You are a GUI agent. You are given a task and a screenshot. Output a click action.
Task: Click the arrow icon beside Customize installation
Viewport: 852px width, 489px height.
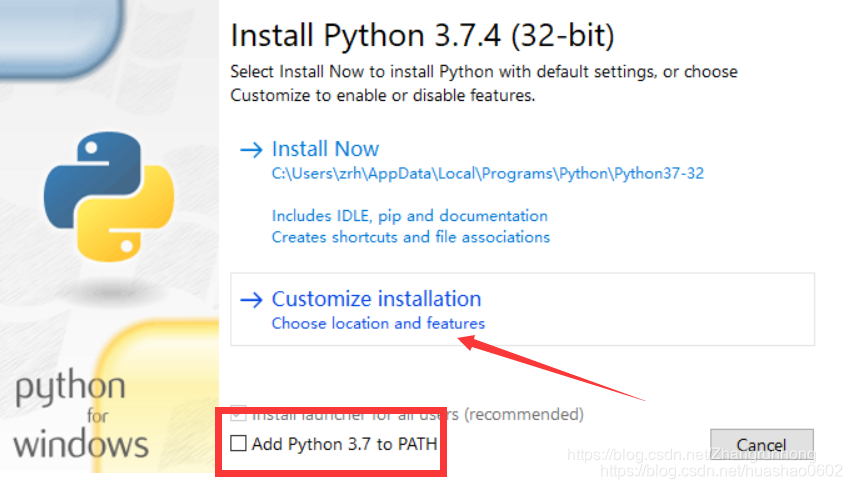(252, 299)
